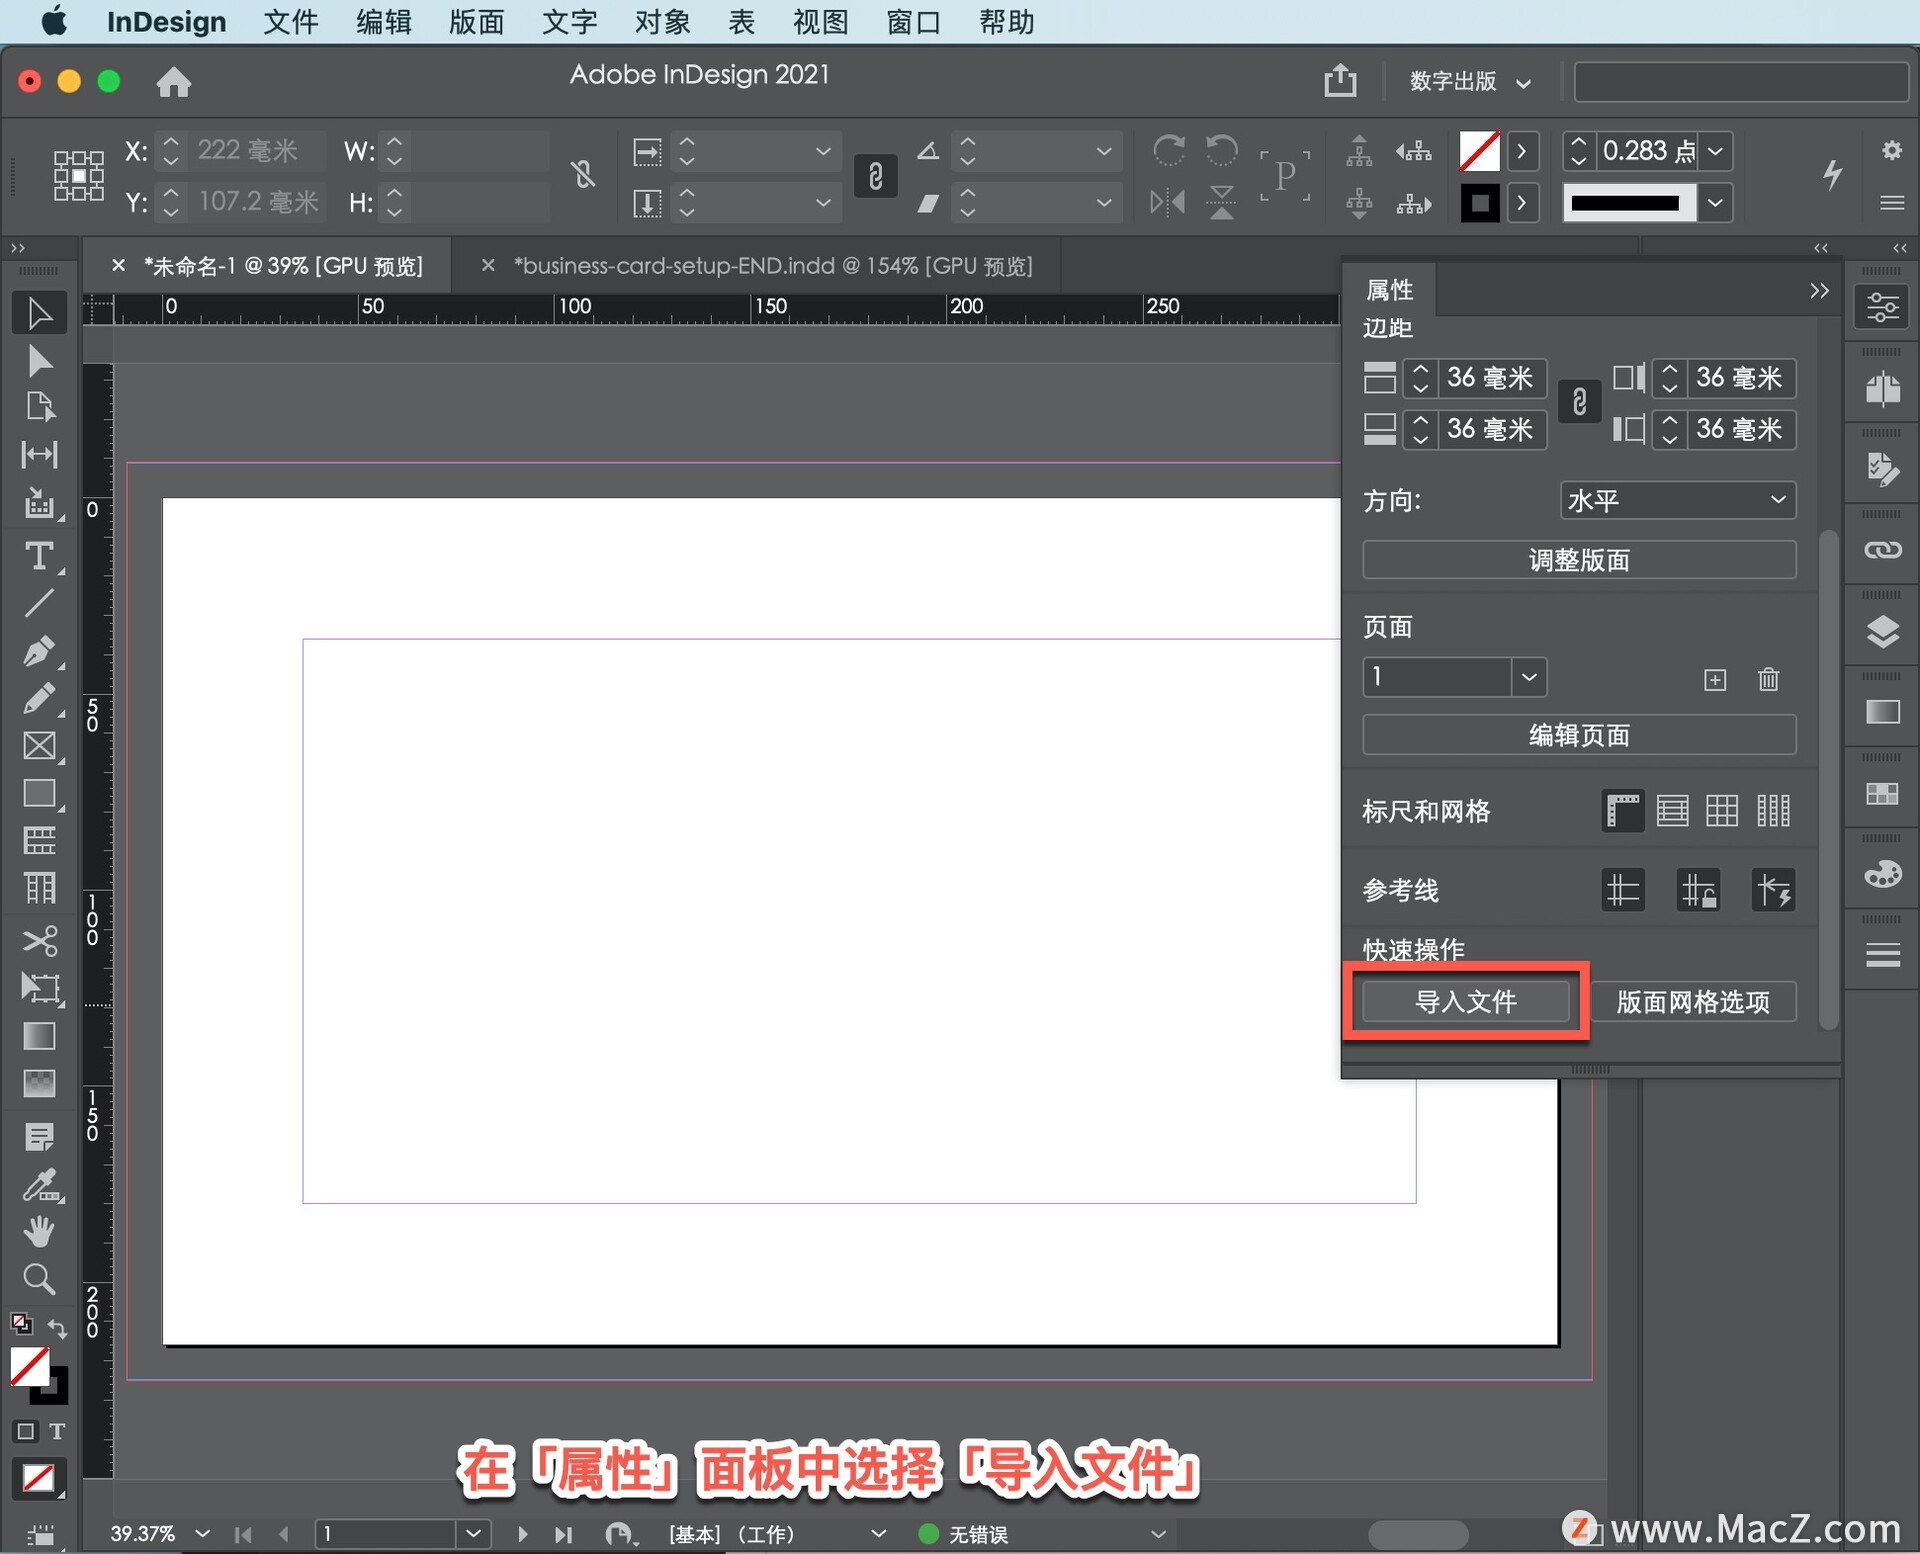1920x1554 pixels.
Task: Open the 无错误 preflight dropdown
Action: 1157,1533
